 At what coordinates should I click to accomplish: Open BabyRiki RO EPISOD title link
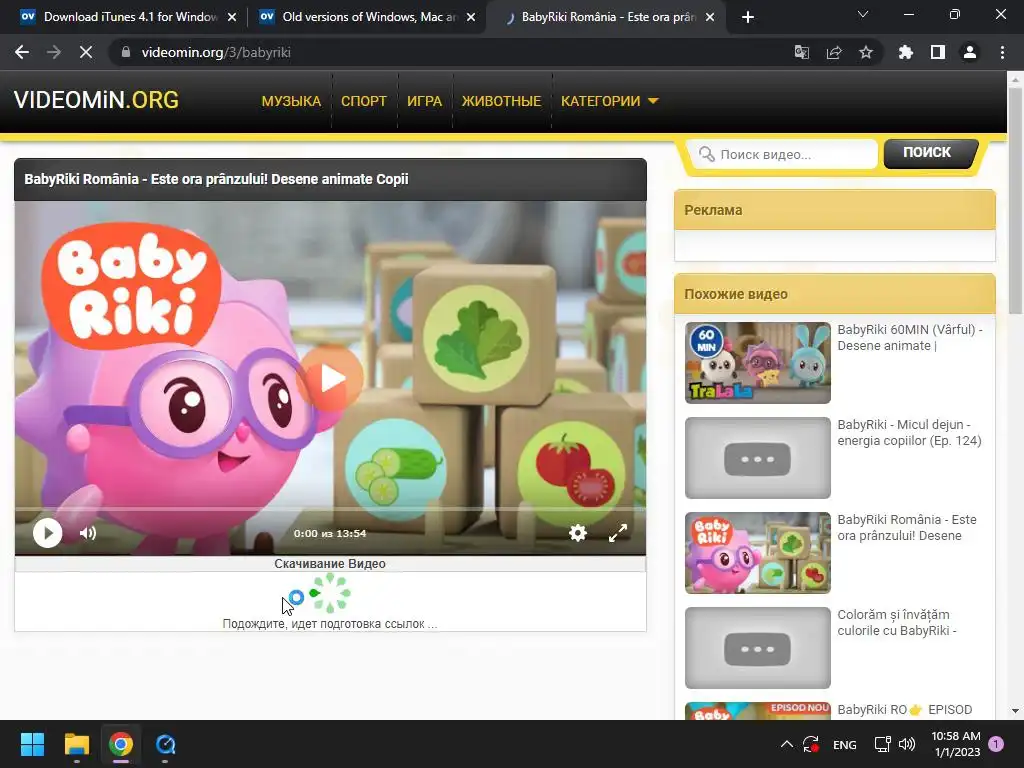pyautogui.click(x=904, y=709)
